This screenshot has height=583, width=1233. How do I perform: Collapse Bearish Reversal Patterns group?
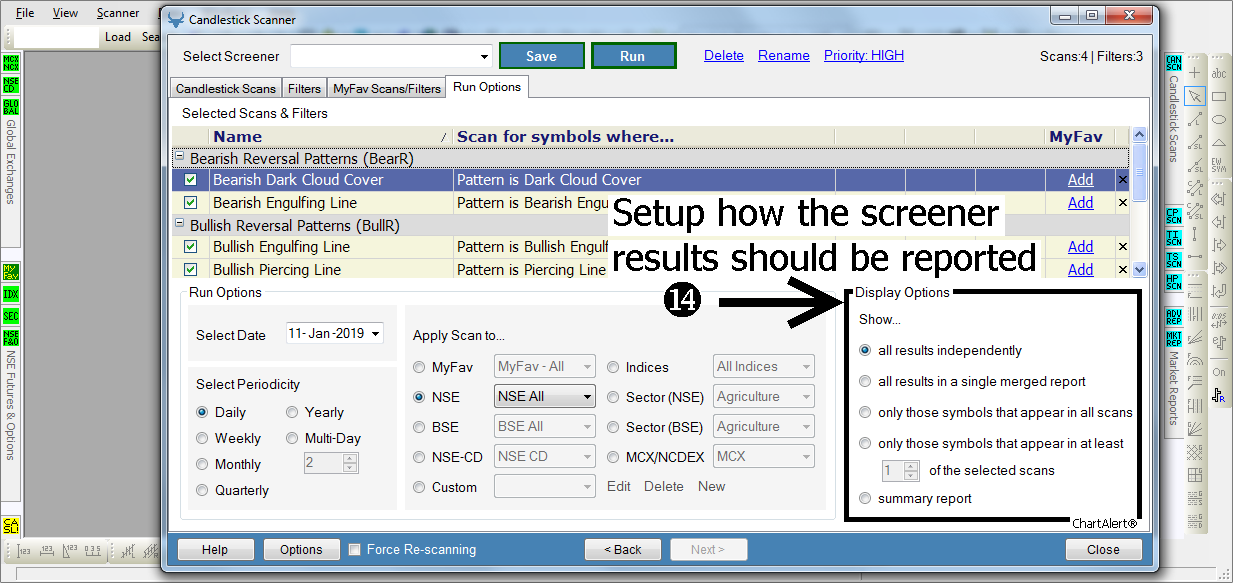180,158
